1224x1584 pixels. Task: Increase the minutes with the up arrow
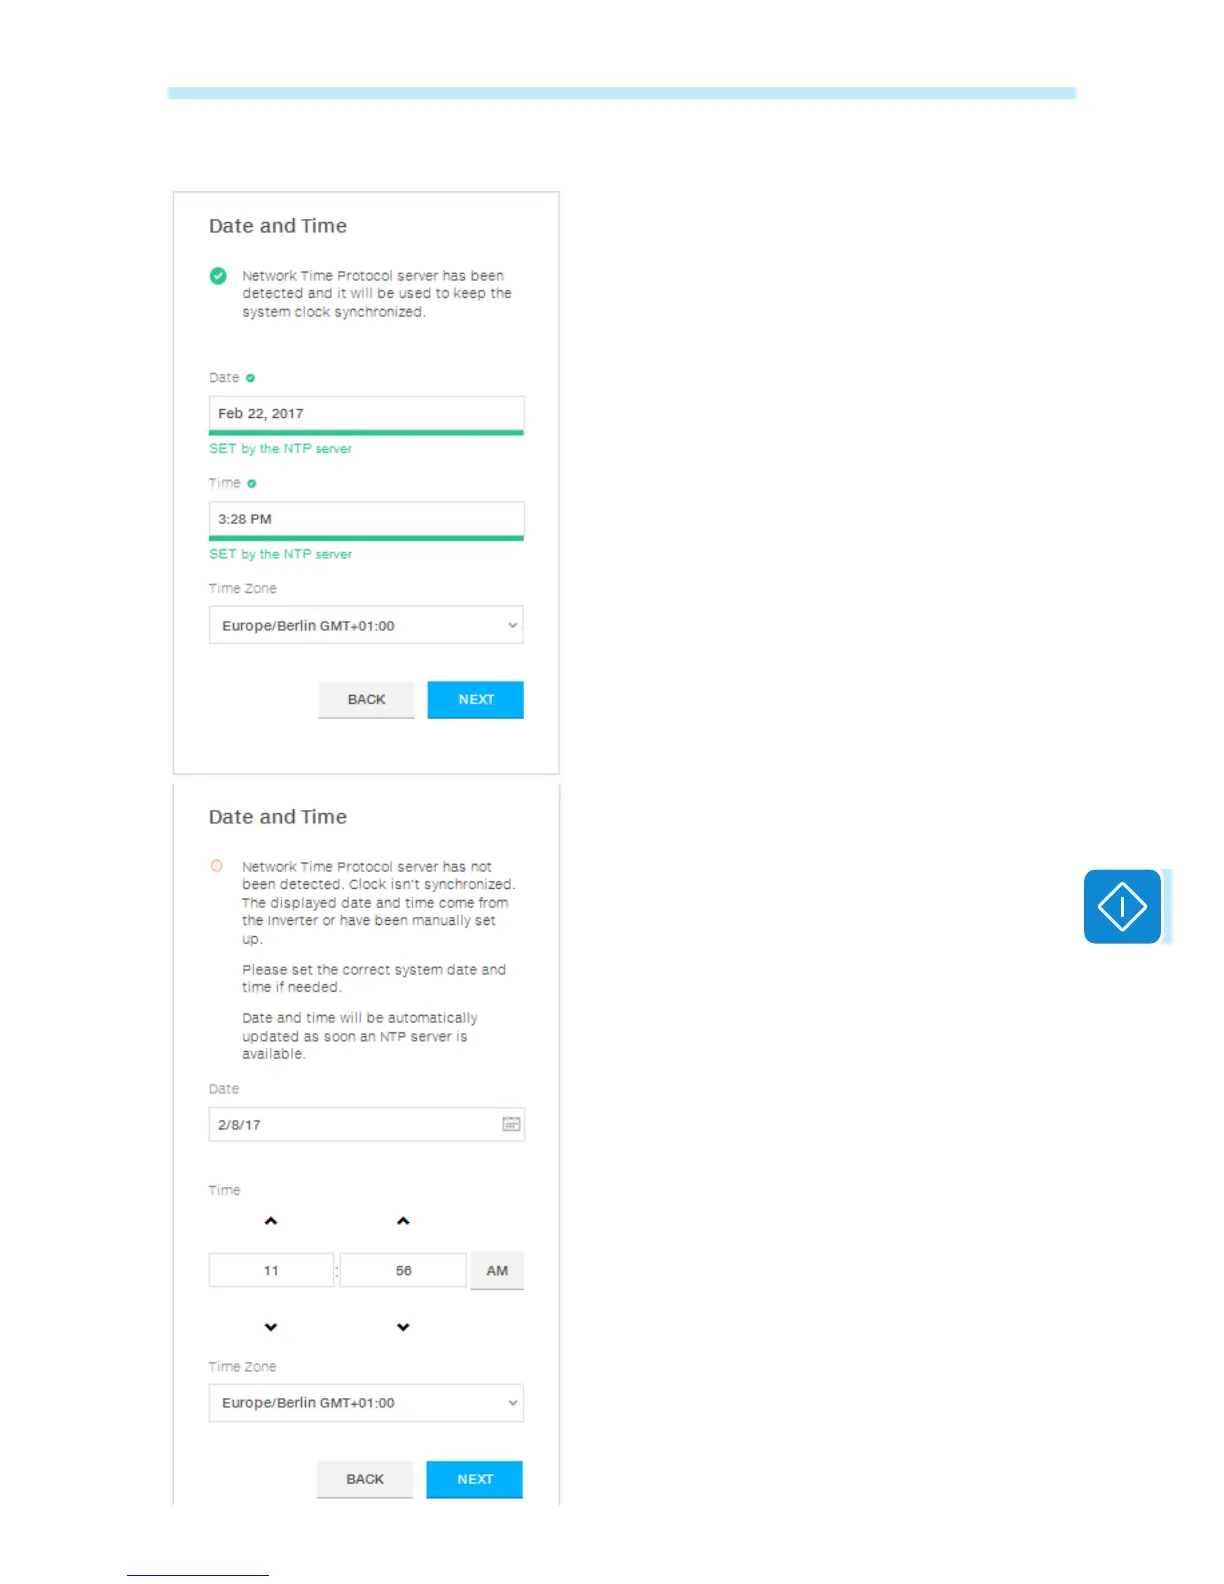click(403, 1221)
